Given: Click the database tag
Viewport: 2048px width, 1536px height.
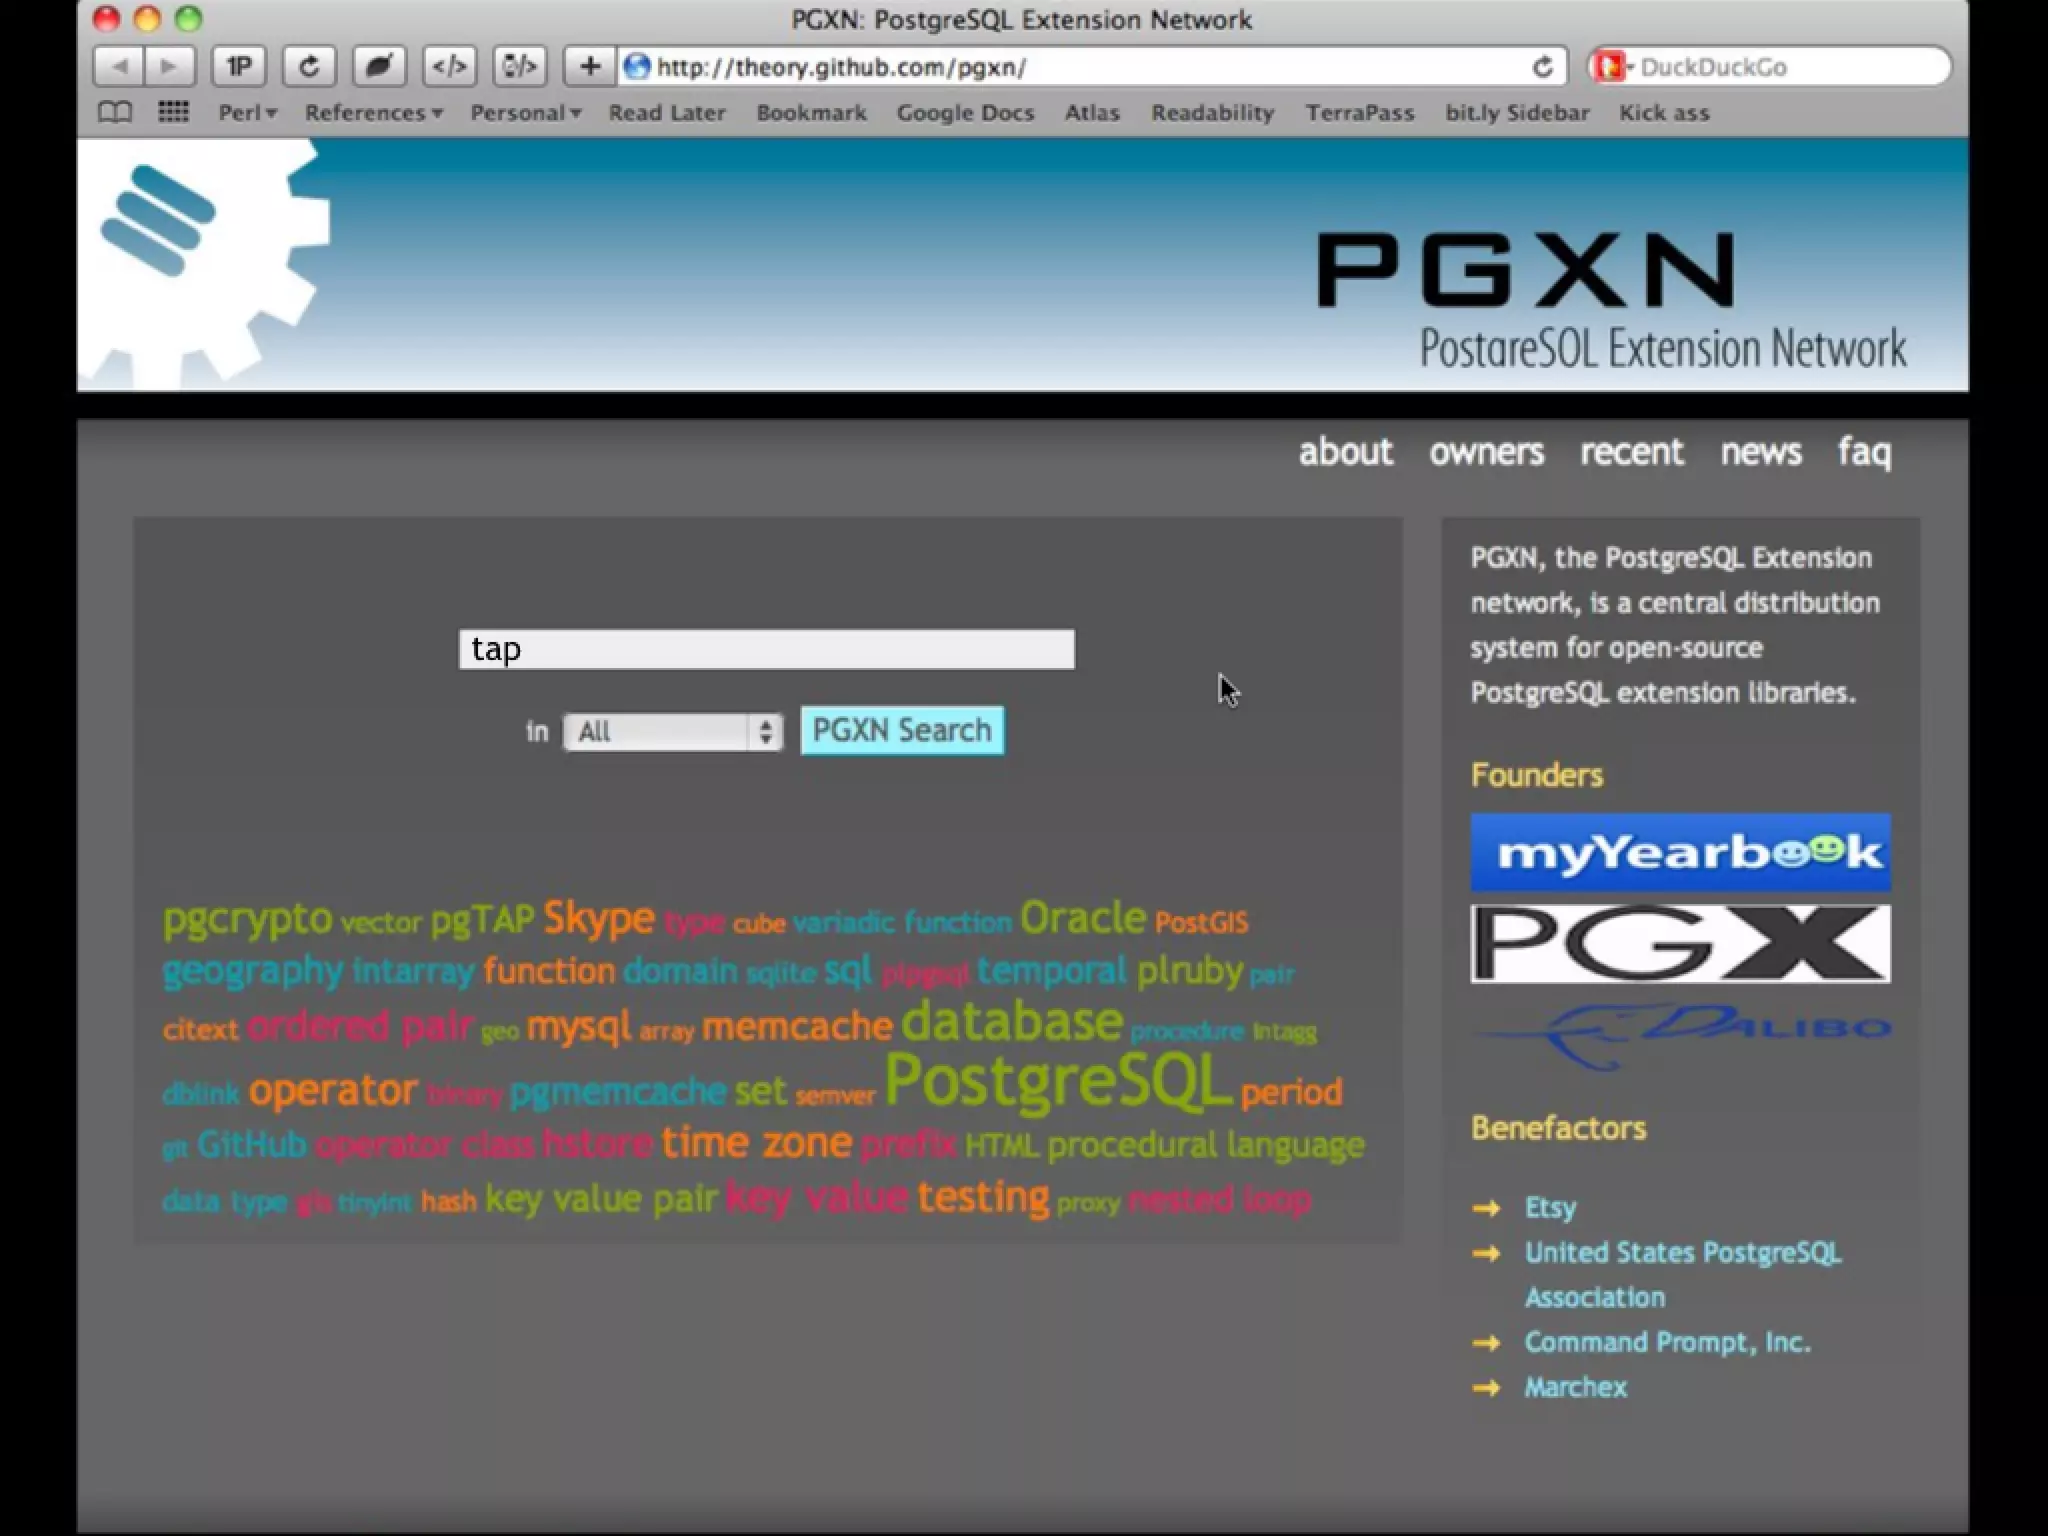Looking at the screenshot, I should [1012, 1022].
